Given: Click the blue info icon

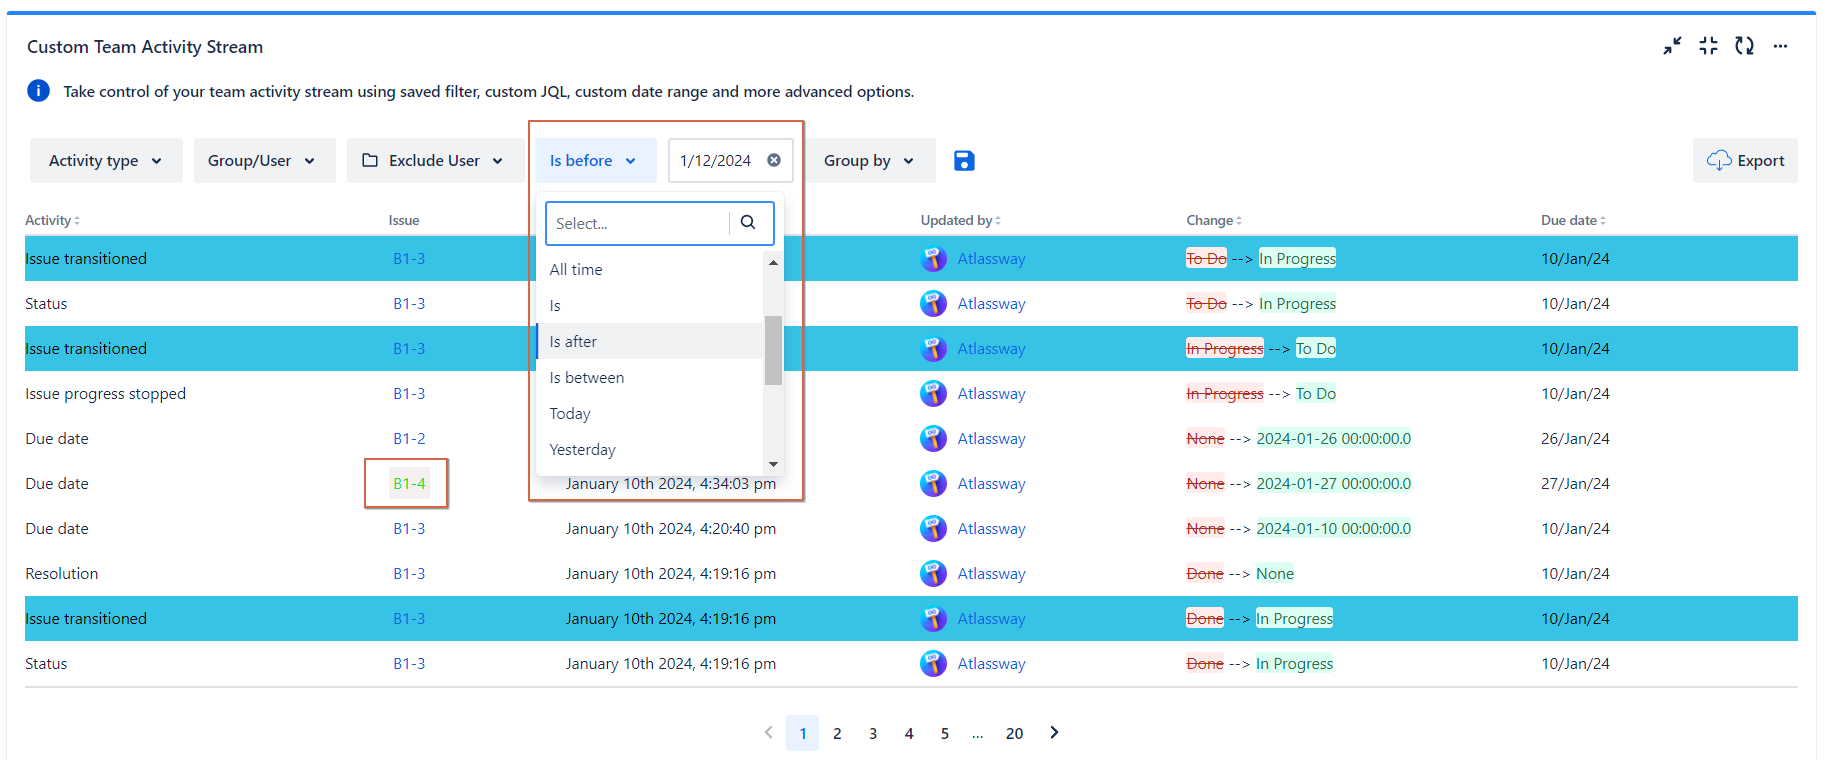Looking at the screenshot, I should [x=38, y=91].
